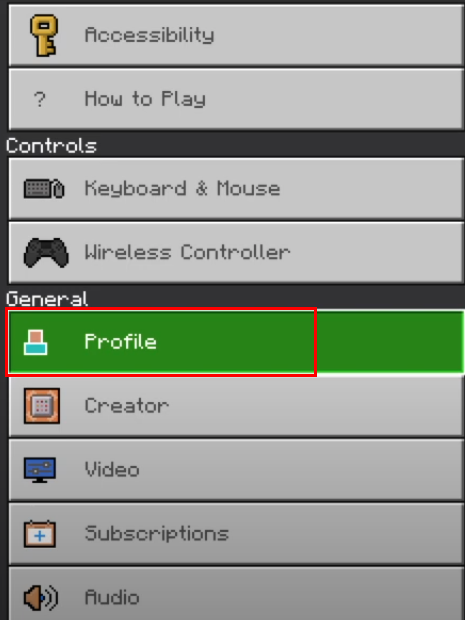Open the How to Play section

pos(236,99)
